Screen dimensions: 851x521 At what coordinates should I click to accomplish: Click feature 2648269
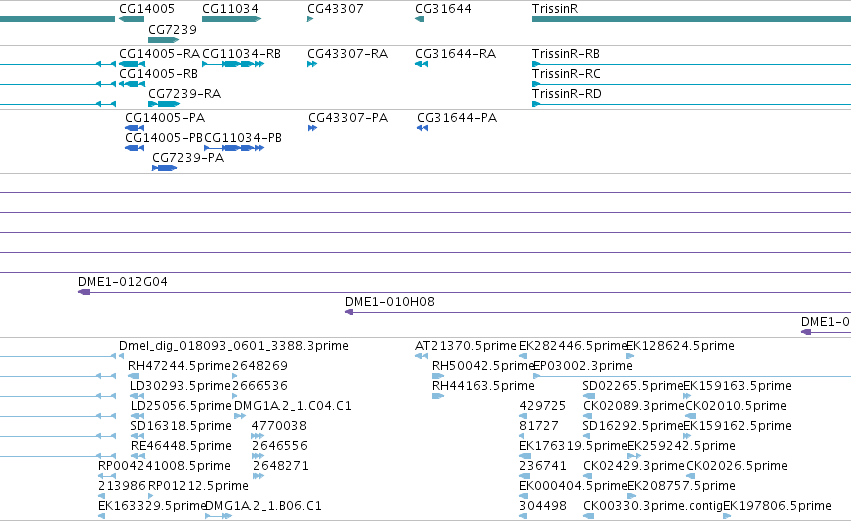[x=259, y=366]
